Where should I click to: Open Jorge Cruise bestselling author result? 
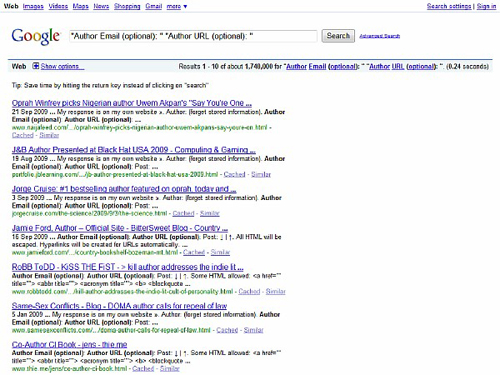pyautogui.click(x=124, y=189)
